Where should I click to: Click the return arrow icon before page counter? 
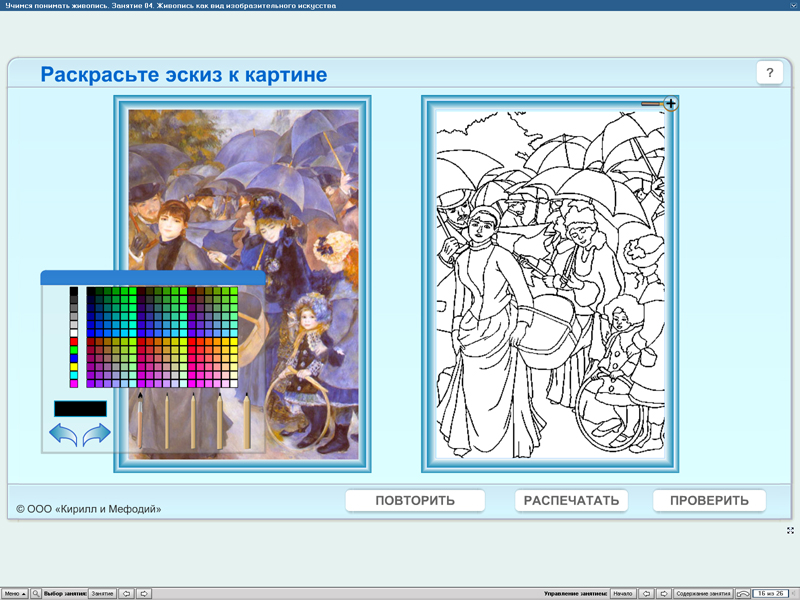point(743,593)
